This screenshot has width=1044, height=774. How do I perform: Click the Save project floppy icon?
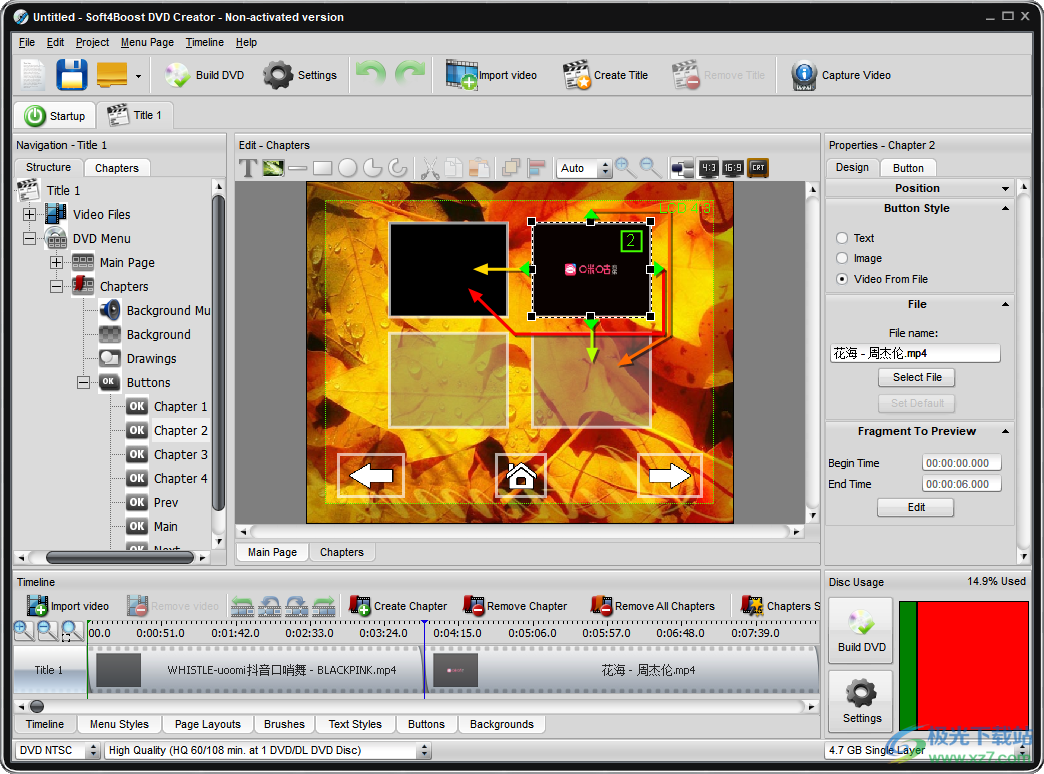72,75
